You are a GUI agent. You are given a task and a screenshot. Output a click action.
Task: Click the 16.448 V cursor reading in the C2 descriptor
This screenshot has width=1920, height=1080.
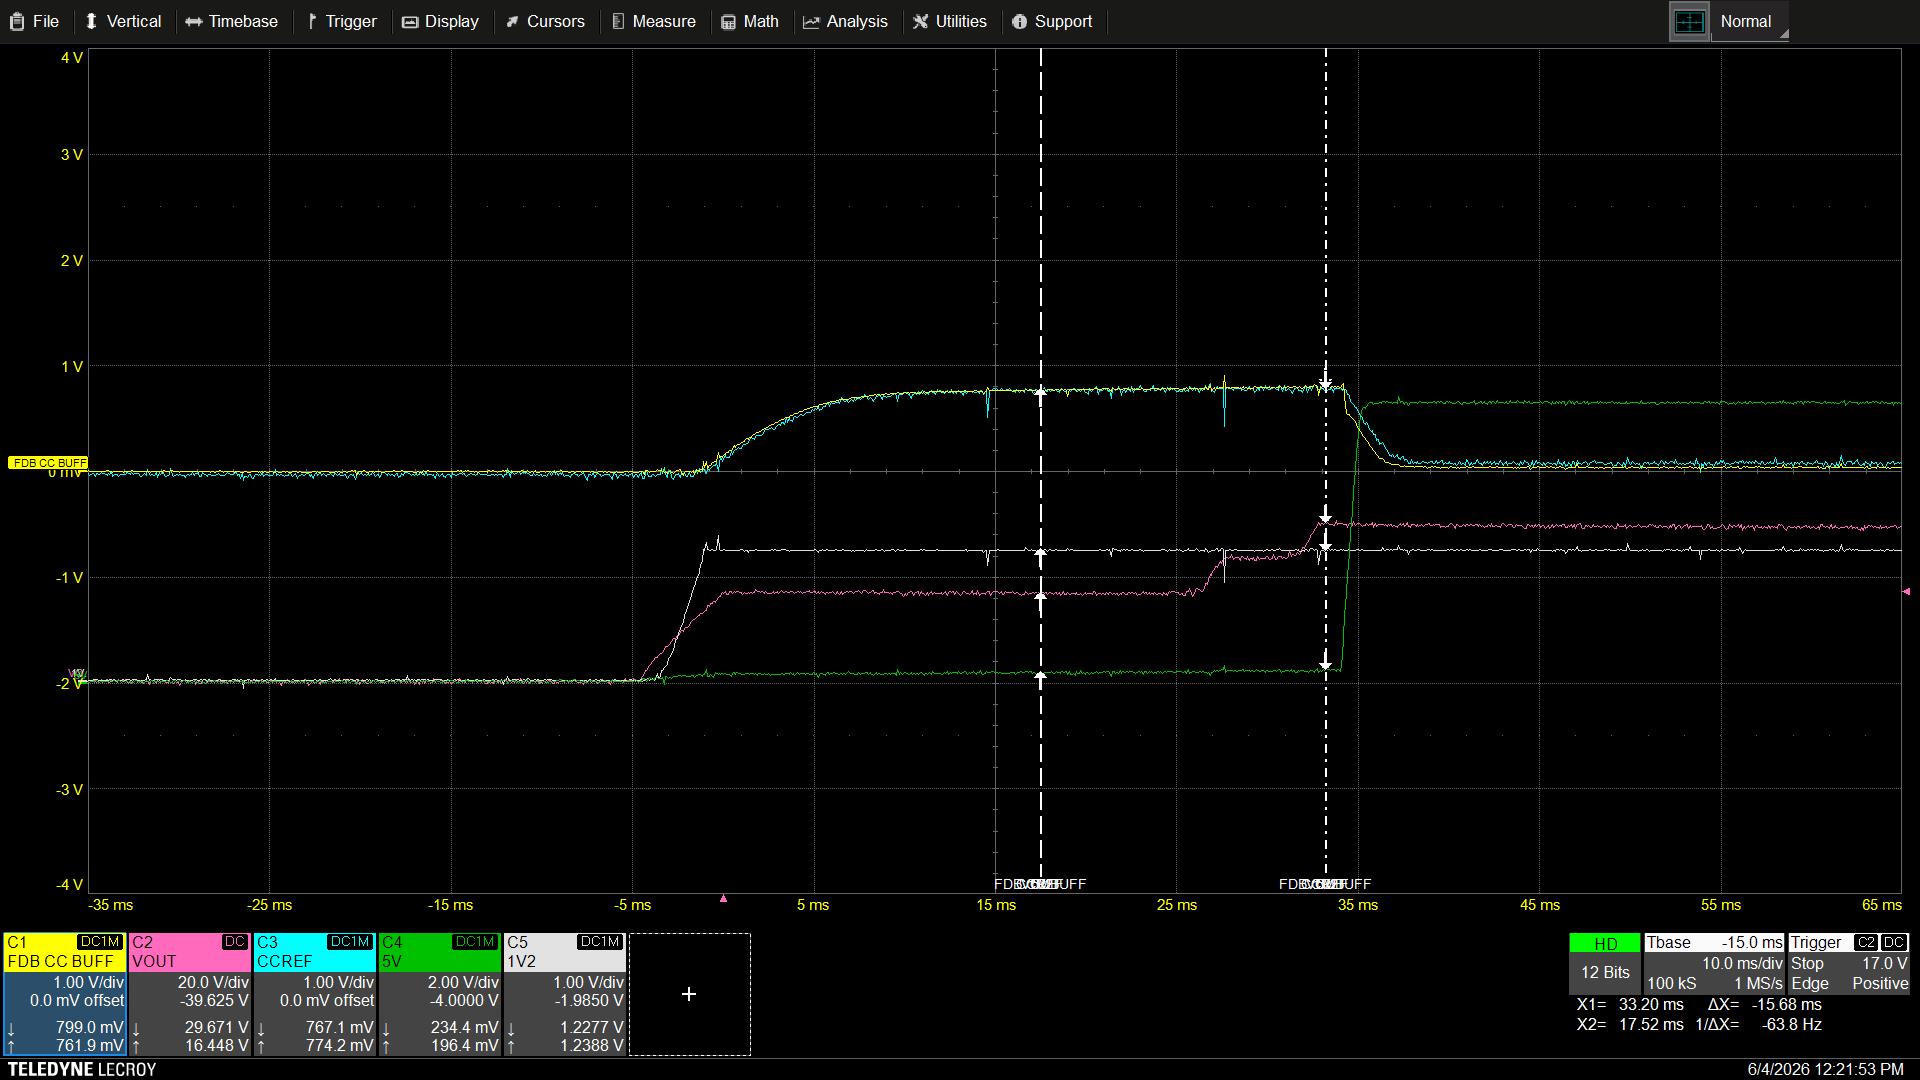pos(217,1046)
